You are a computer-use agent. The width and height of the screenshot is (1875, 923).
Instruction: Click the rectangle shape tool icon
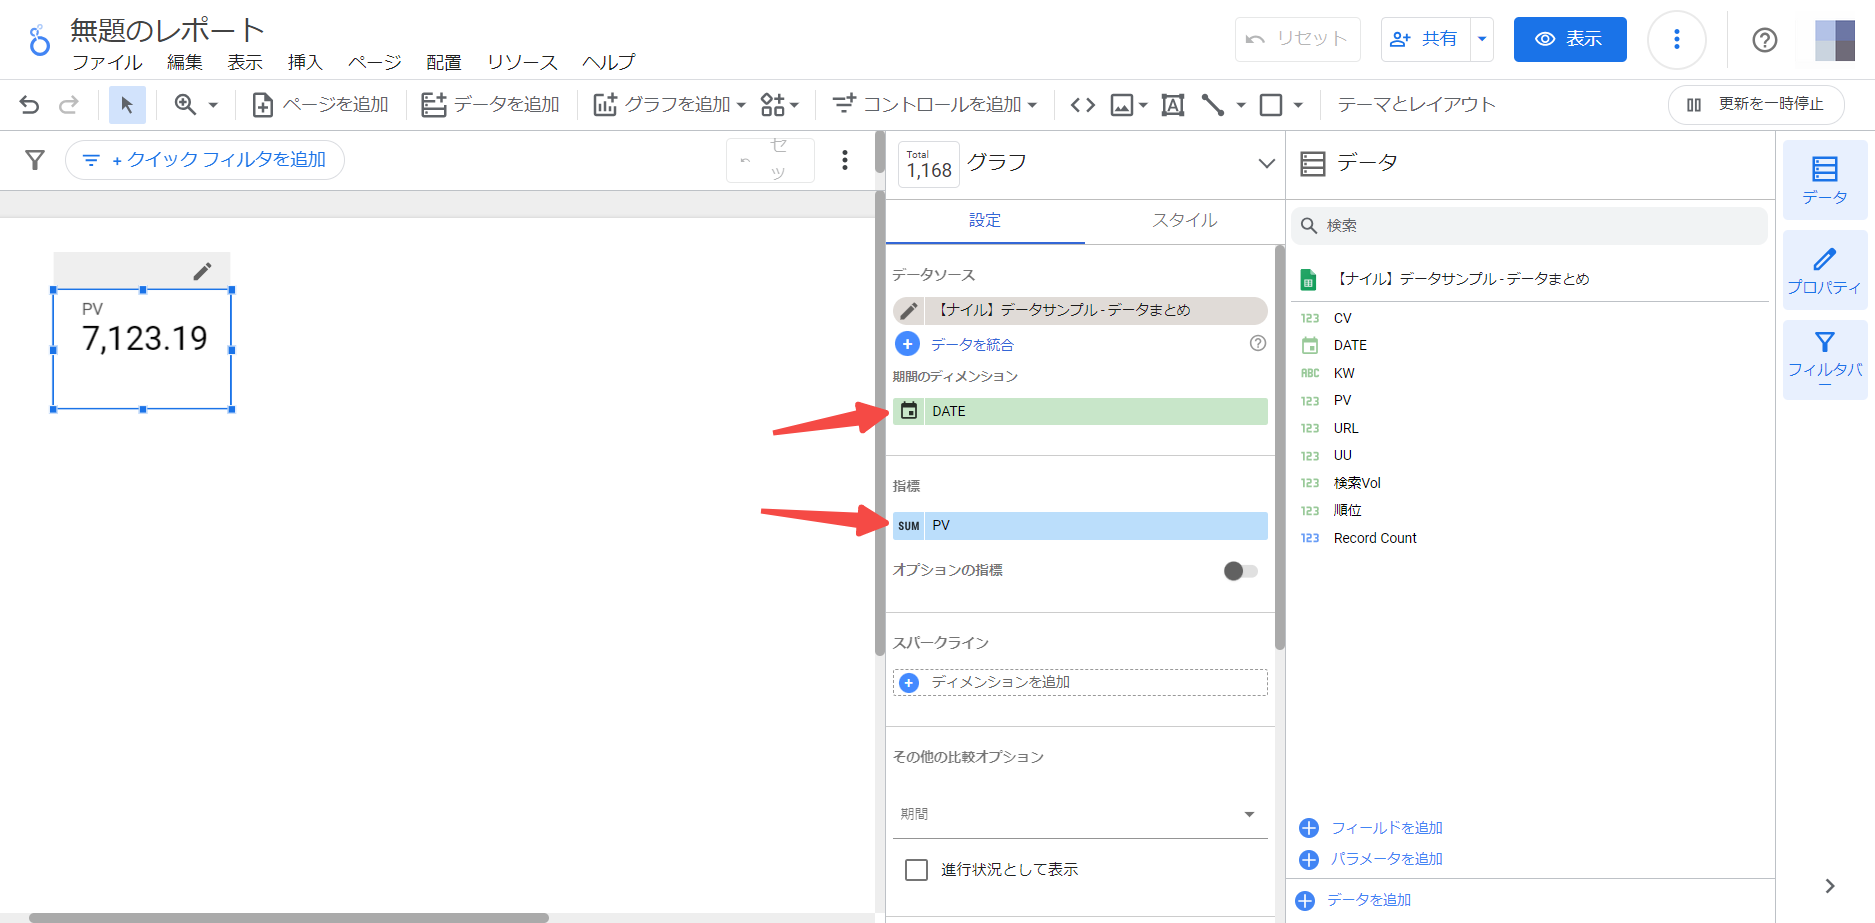pos(1271,104)
